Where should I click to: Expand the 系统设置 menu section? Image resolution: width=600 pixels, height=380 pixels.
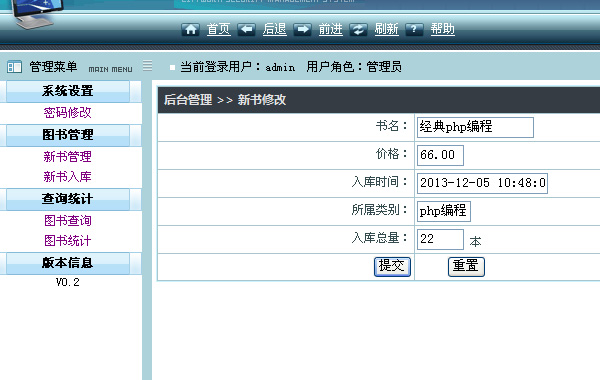pos(68,91)
